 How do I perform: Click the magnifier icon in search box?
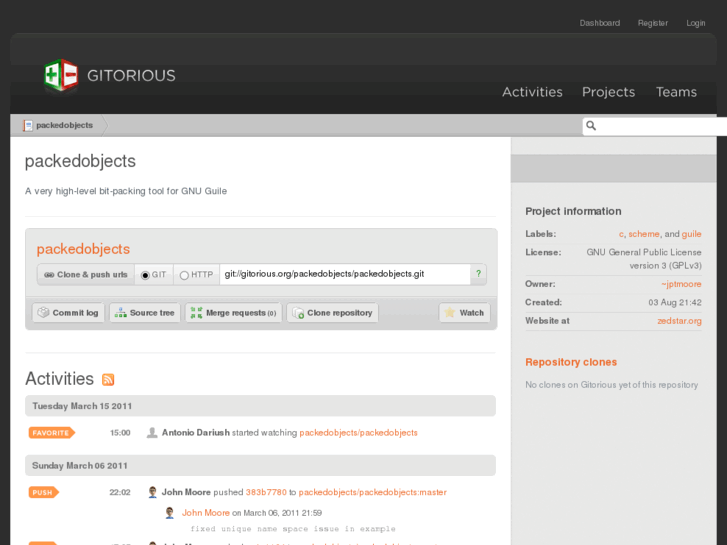click(x=591, y=126)
